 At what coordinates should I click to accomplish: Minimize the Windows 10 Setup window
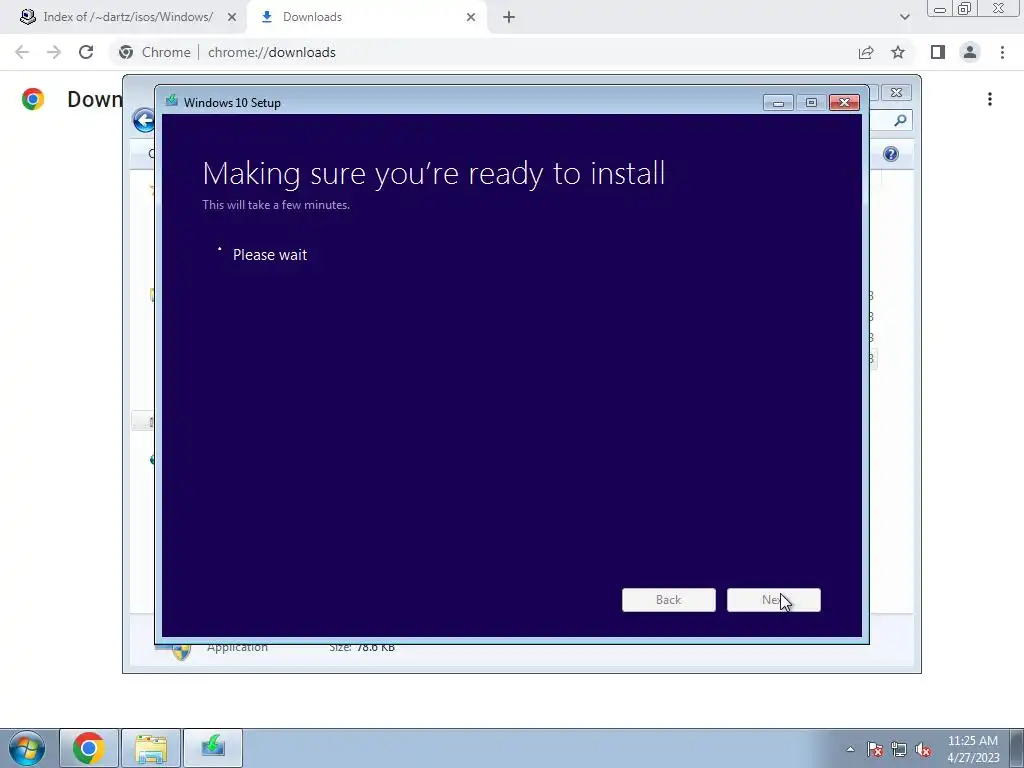pos(778,103)
